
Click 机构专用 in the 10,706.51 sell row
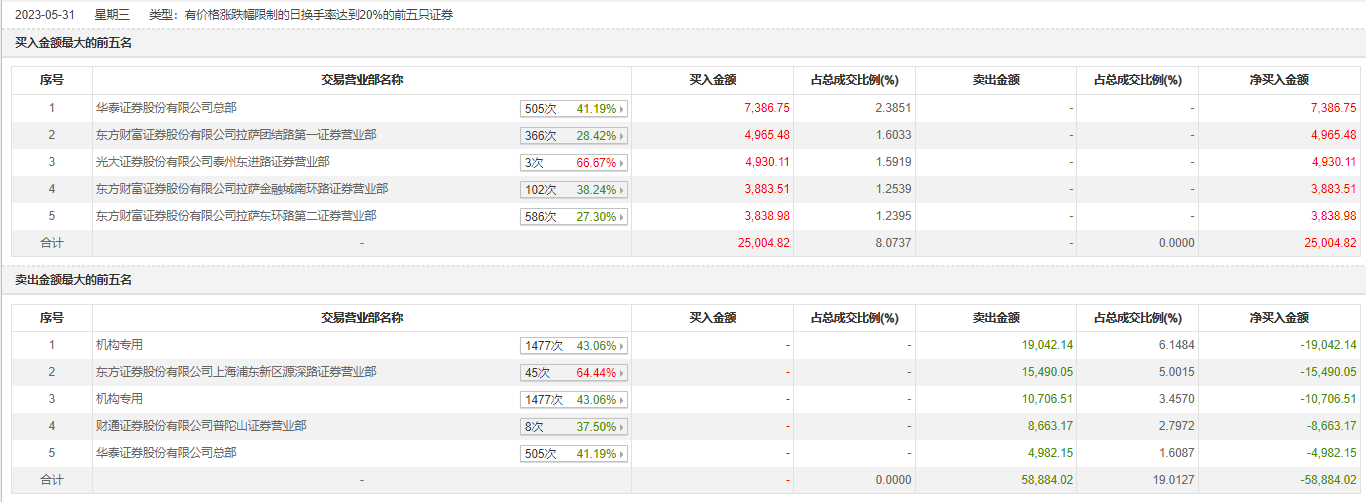pyautogui.click(x=119, y=398)
